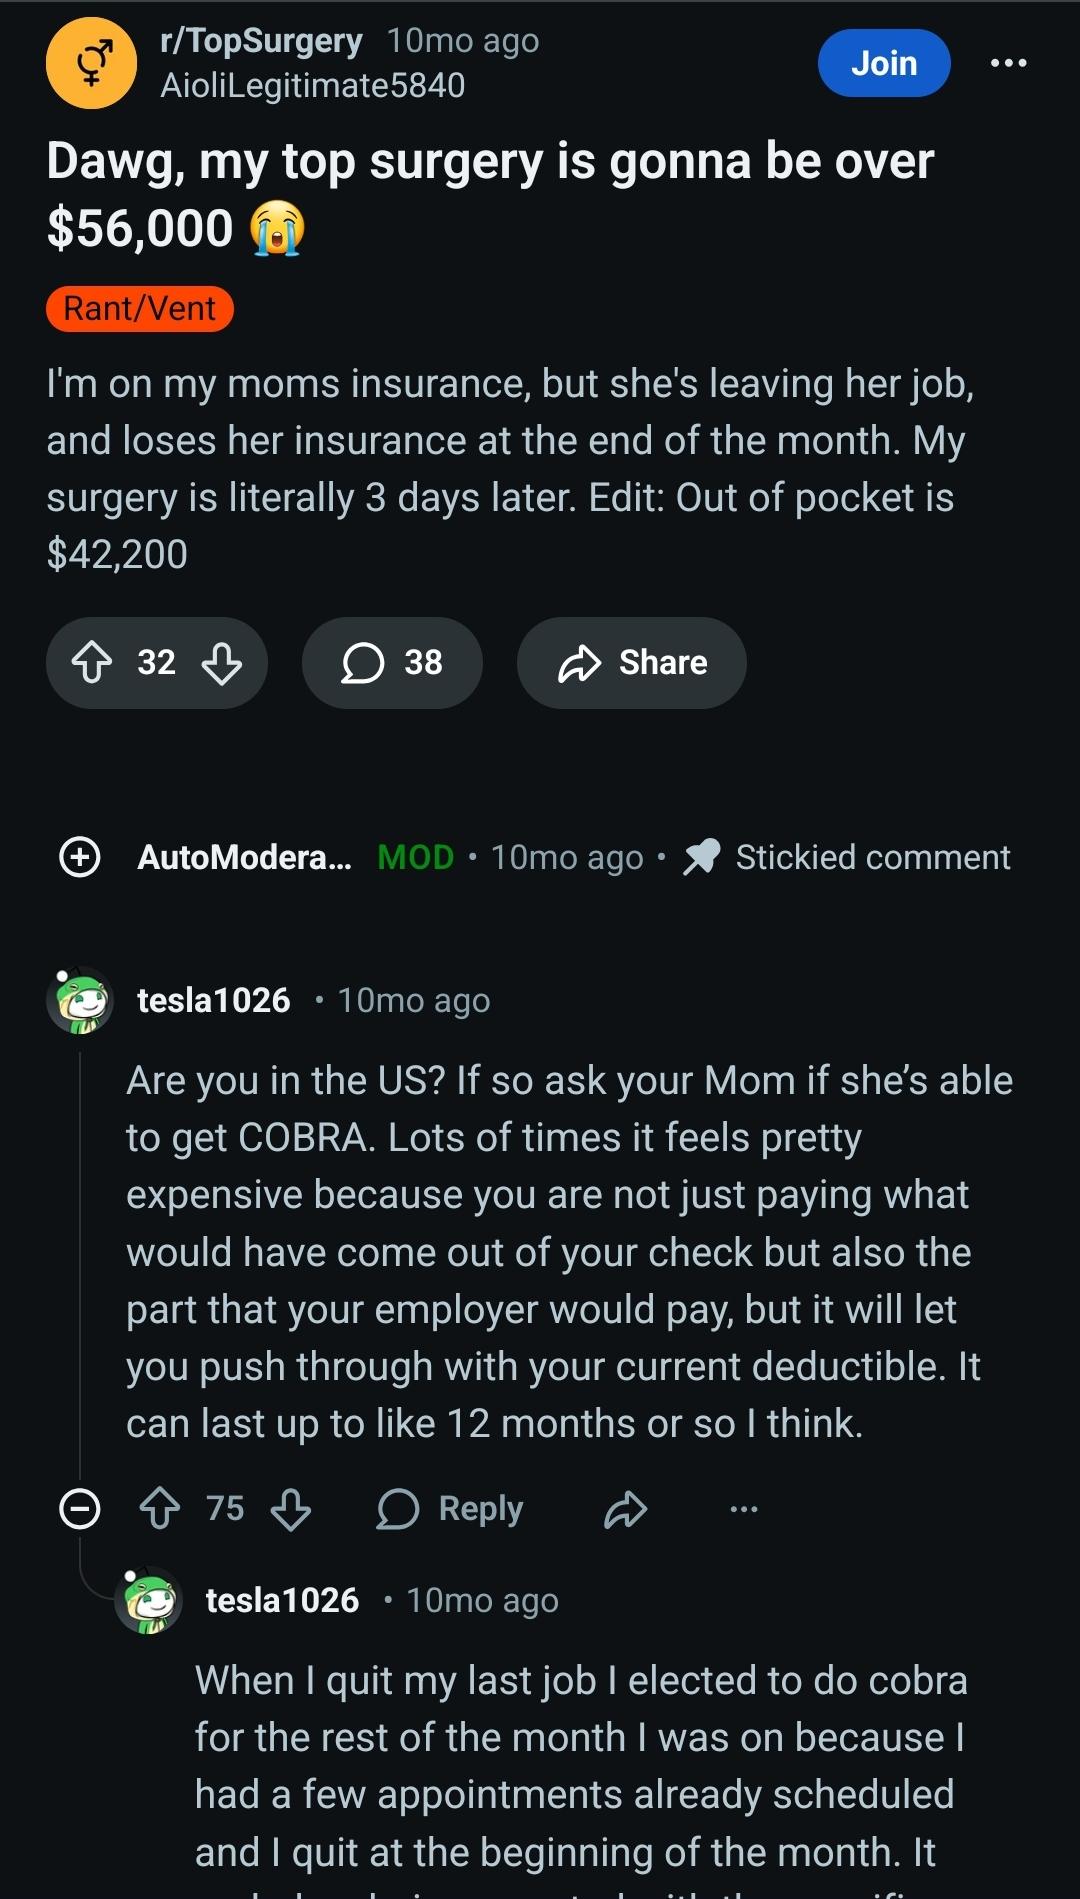Image resolution: width=1080 pixels, height=1899 pixels.
Task: View tesla1026's profile from first comment
Action: pyautogui.click(x=213, y=1000)
